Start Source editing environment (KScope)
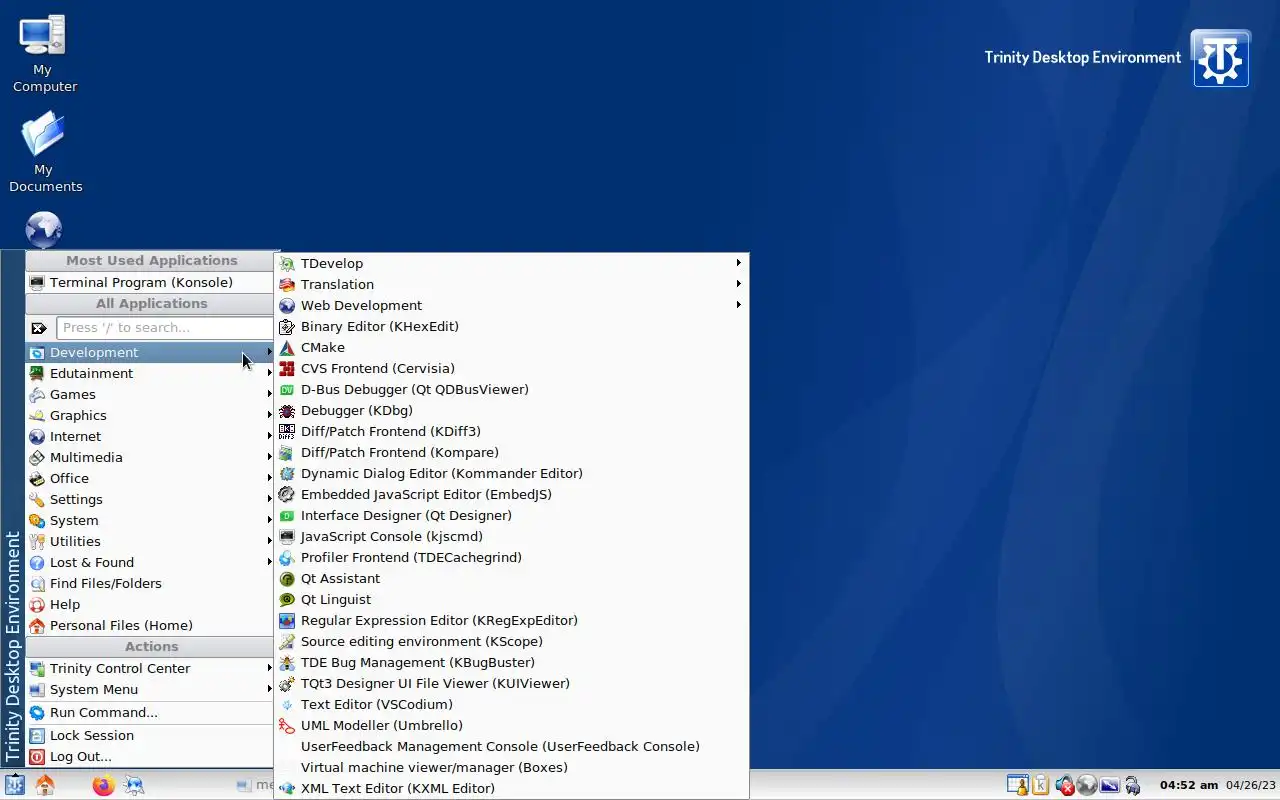This screenshot has width=1280, height=800. (511, 641)
